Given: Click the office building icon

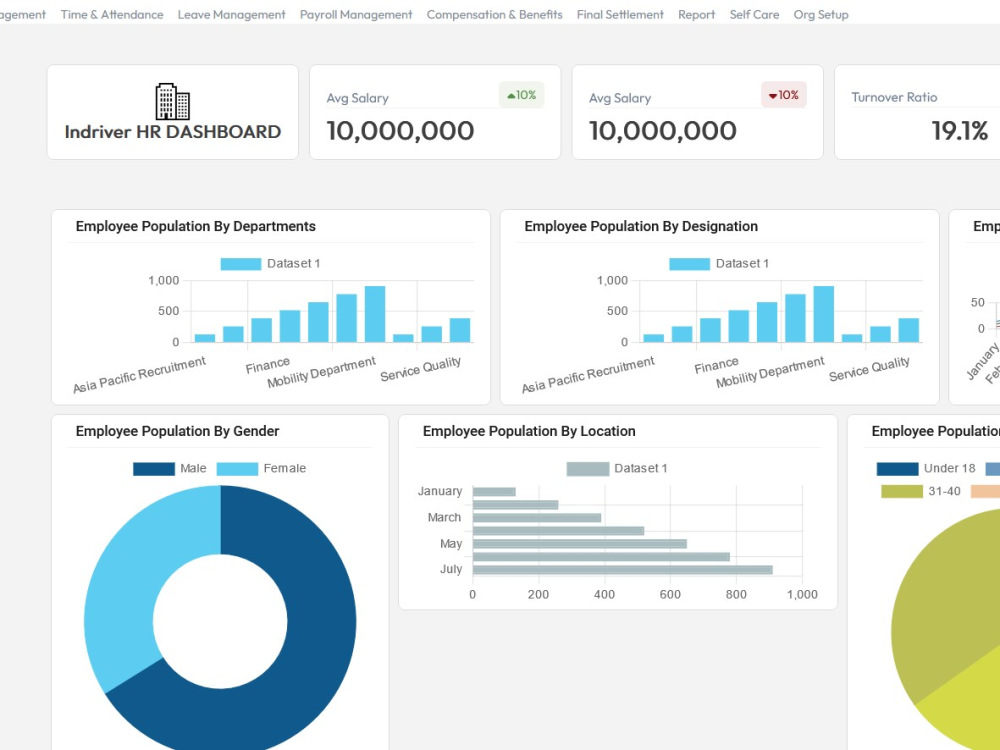Looking at the screenshot, I should 173,101.
